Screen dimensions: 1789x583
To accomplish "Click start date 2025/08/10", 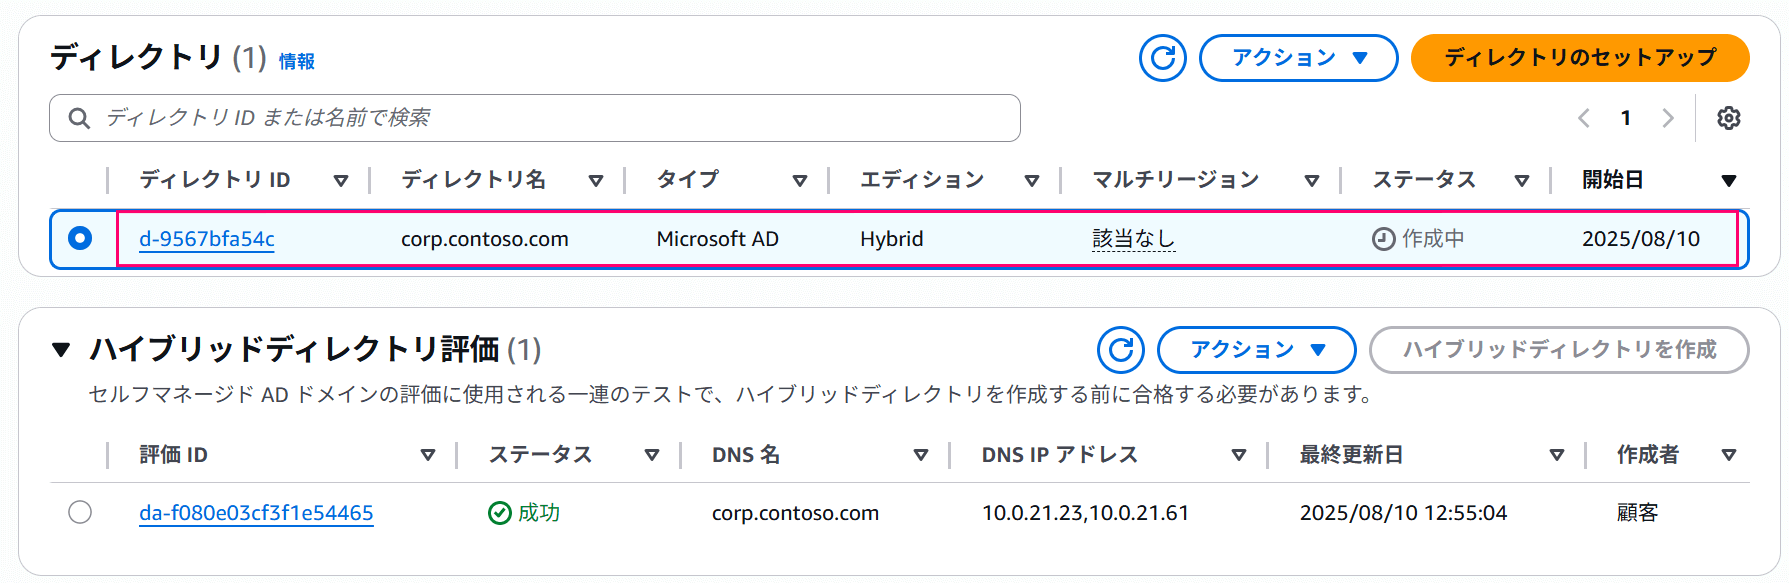I will [1641, 239].
